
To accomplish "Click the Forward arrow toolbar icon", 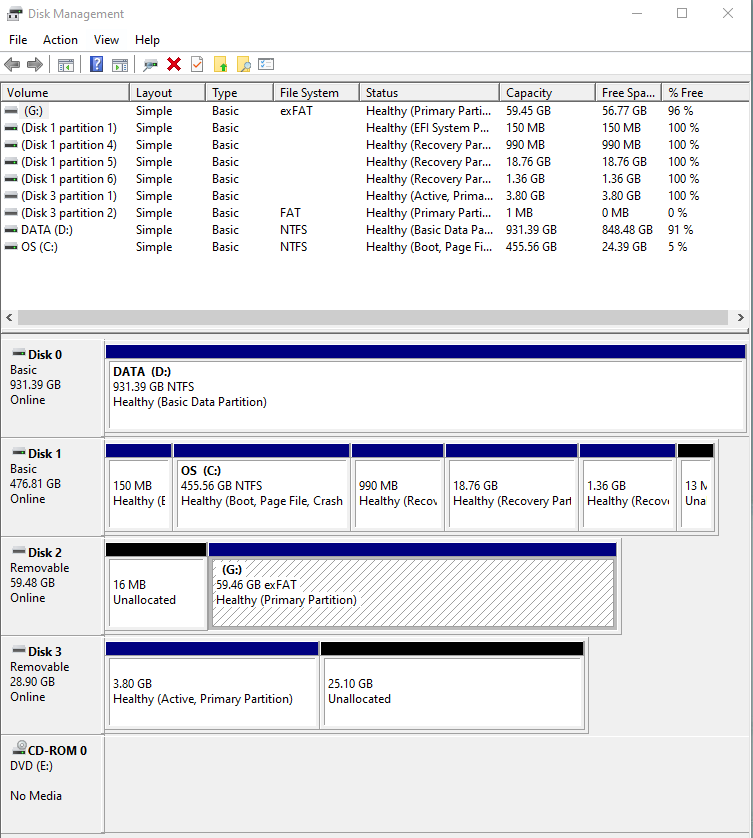I will click(x=35, y=65).
